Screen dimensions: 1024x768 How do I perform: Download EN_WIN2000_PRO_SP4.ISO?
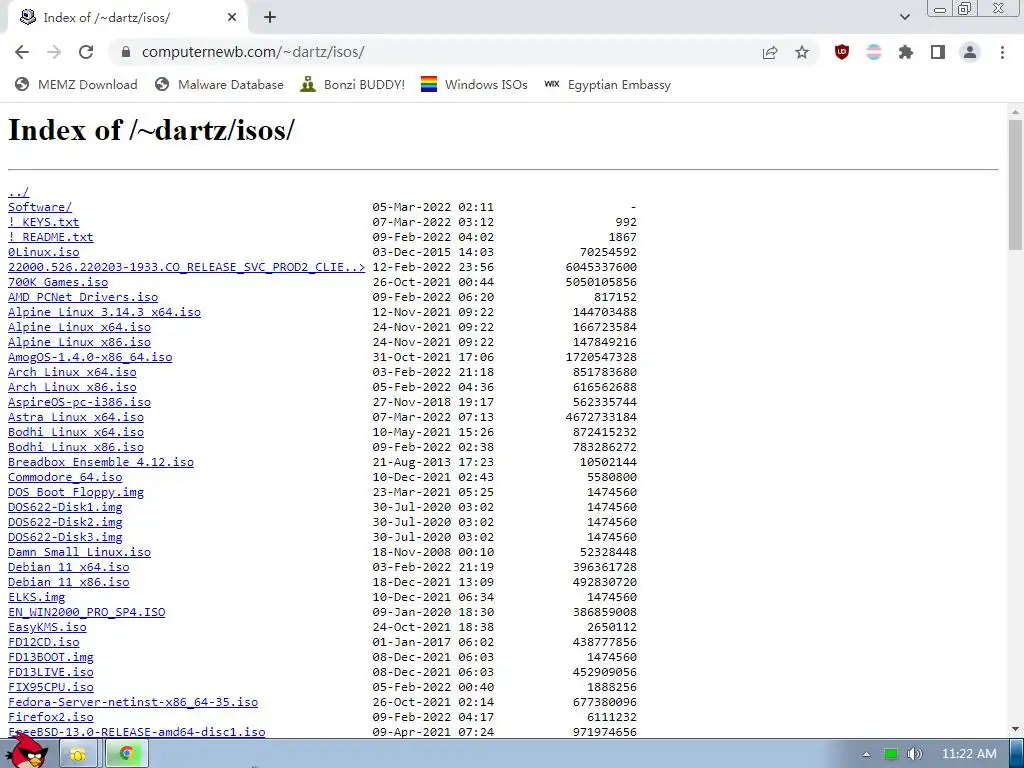click(86, 613)
